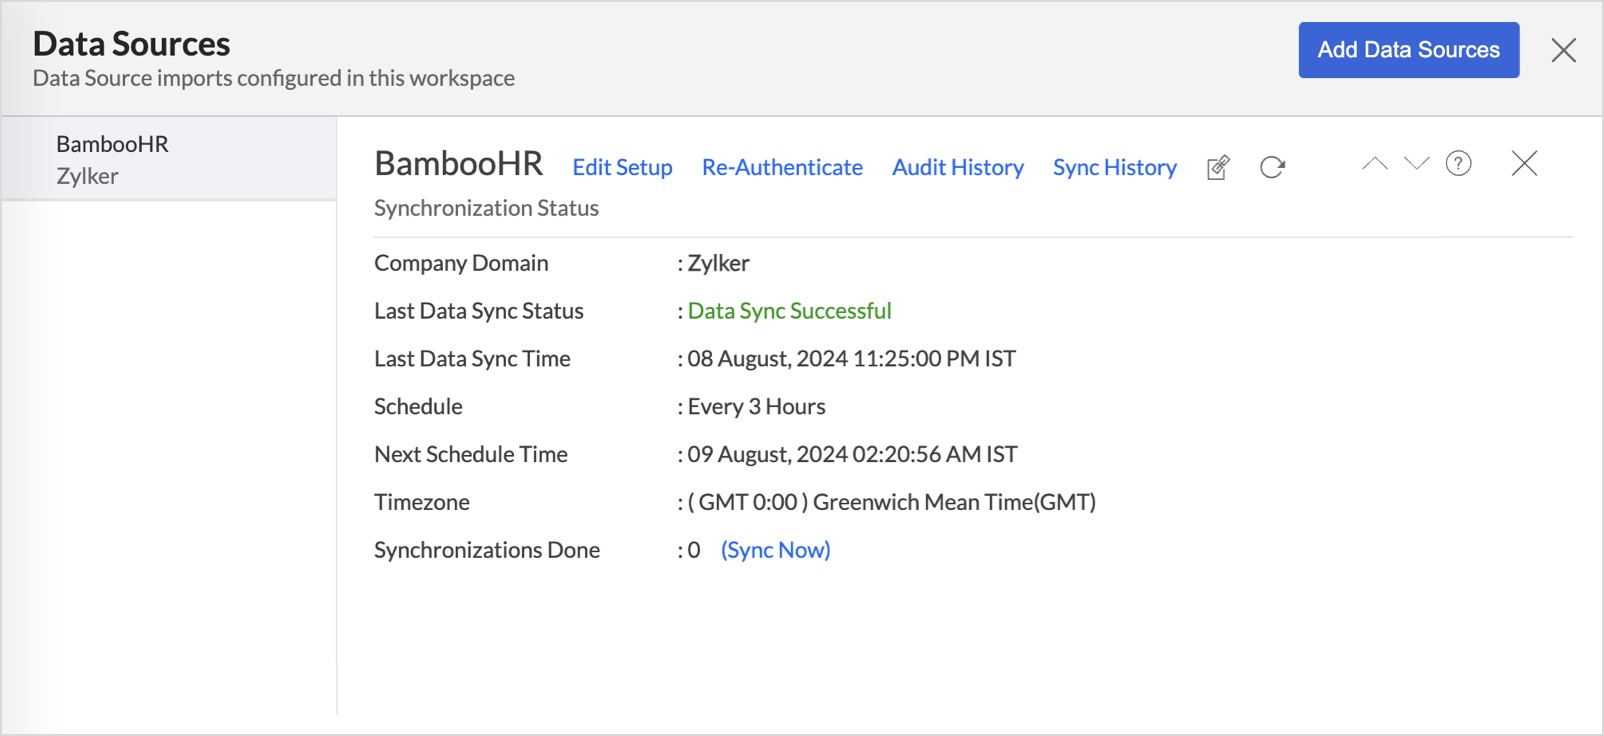The width and height of the screenshot is (1604, 736).
Task: Open Audit History
Action: tap(957, 167)
